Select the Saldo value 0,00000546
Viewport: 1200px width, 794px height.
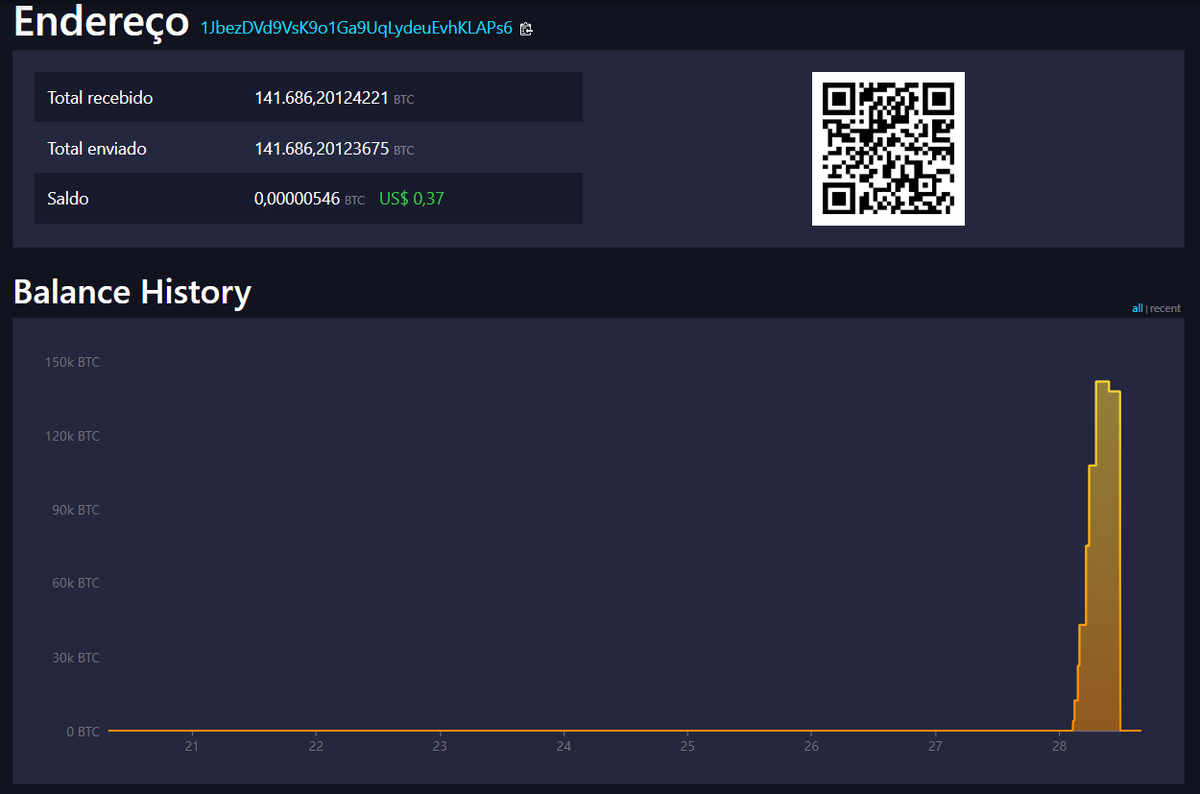(297, 199)
